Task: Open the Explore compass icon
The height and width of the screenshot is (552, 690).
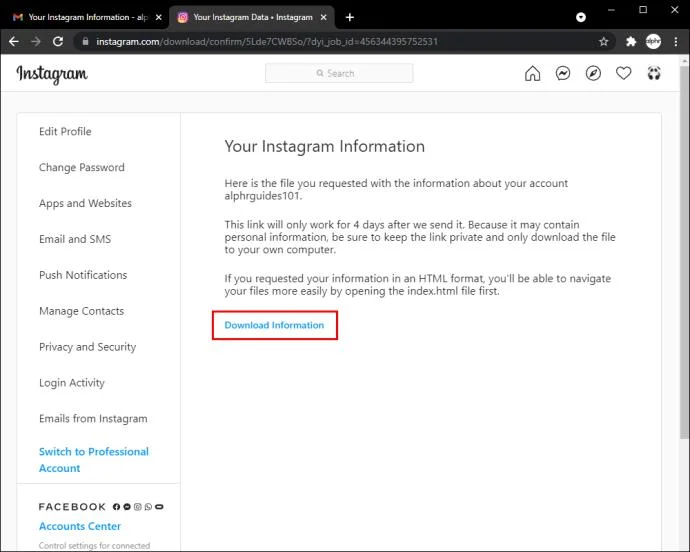Action: [593, 73]
